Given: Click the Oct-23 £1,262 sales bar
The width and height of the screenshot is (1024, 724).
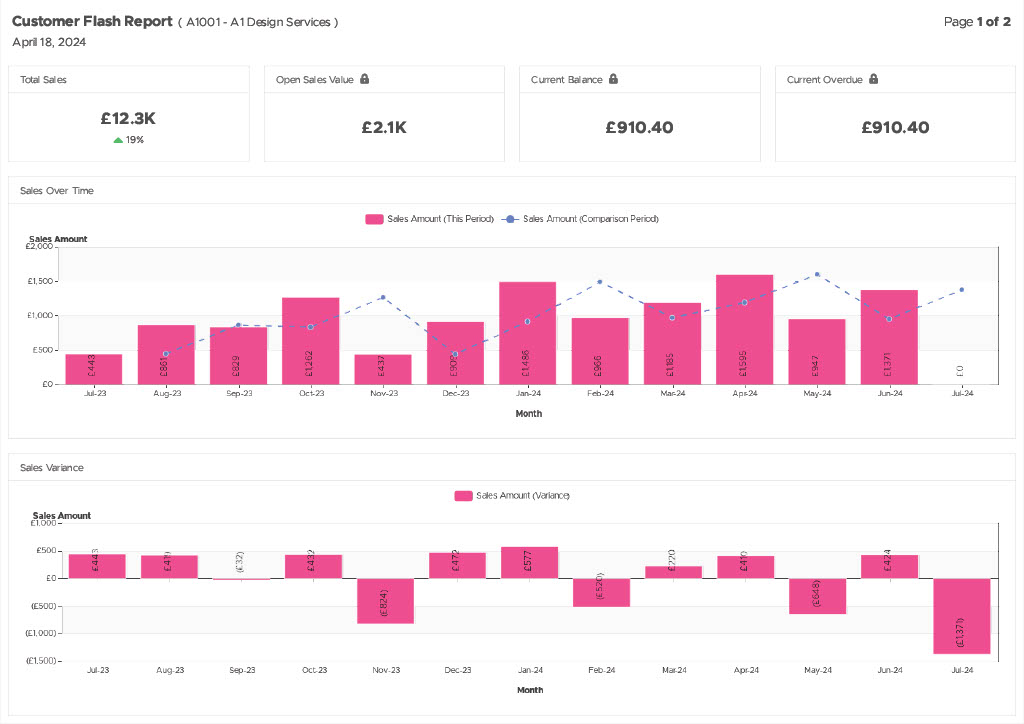Looking at the screenshot, I should coord(311,341).
